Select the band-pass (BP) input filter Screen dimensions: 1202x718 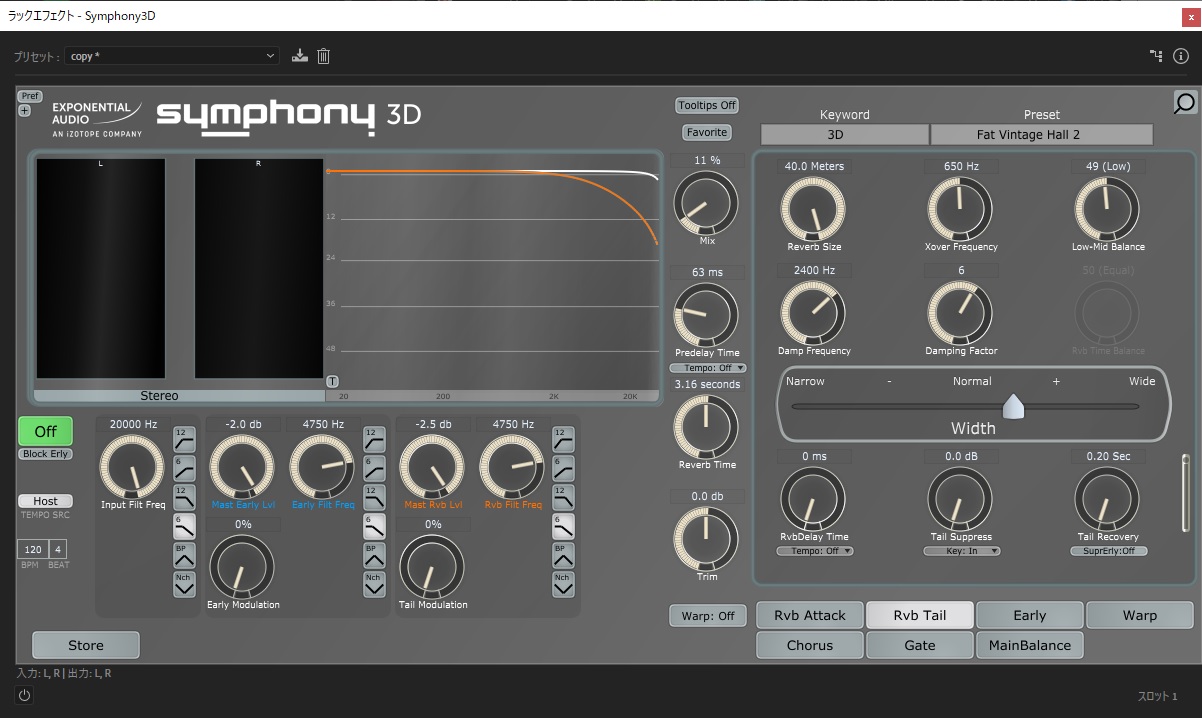[x=184, y=554]
